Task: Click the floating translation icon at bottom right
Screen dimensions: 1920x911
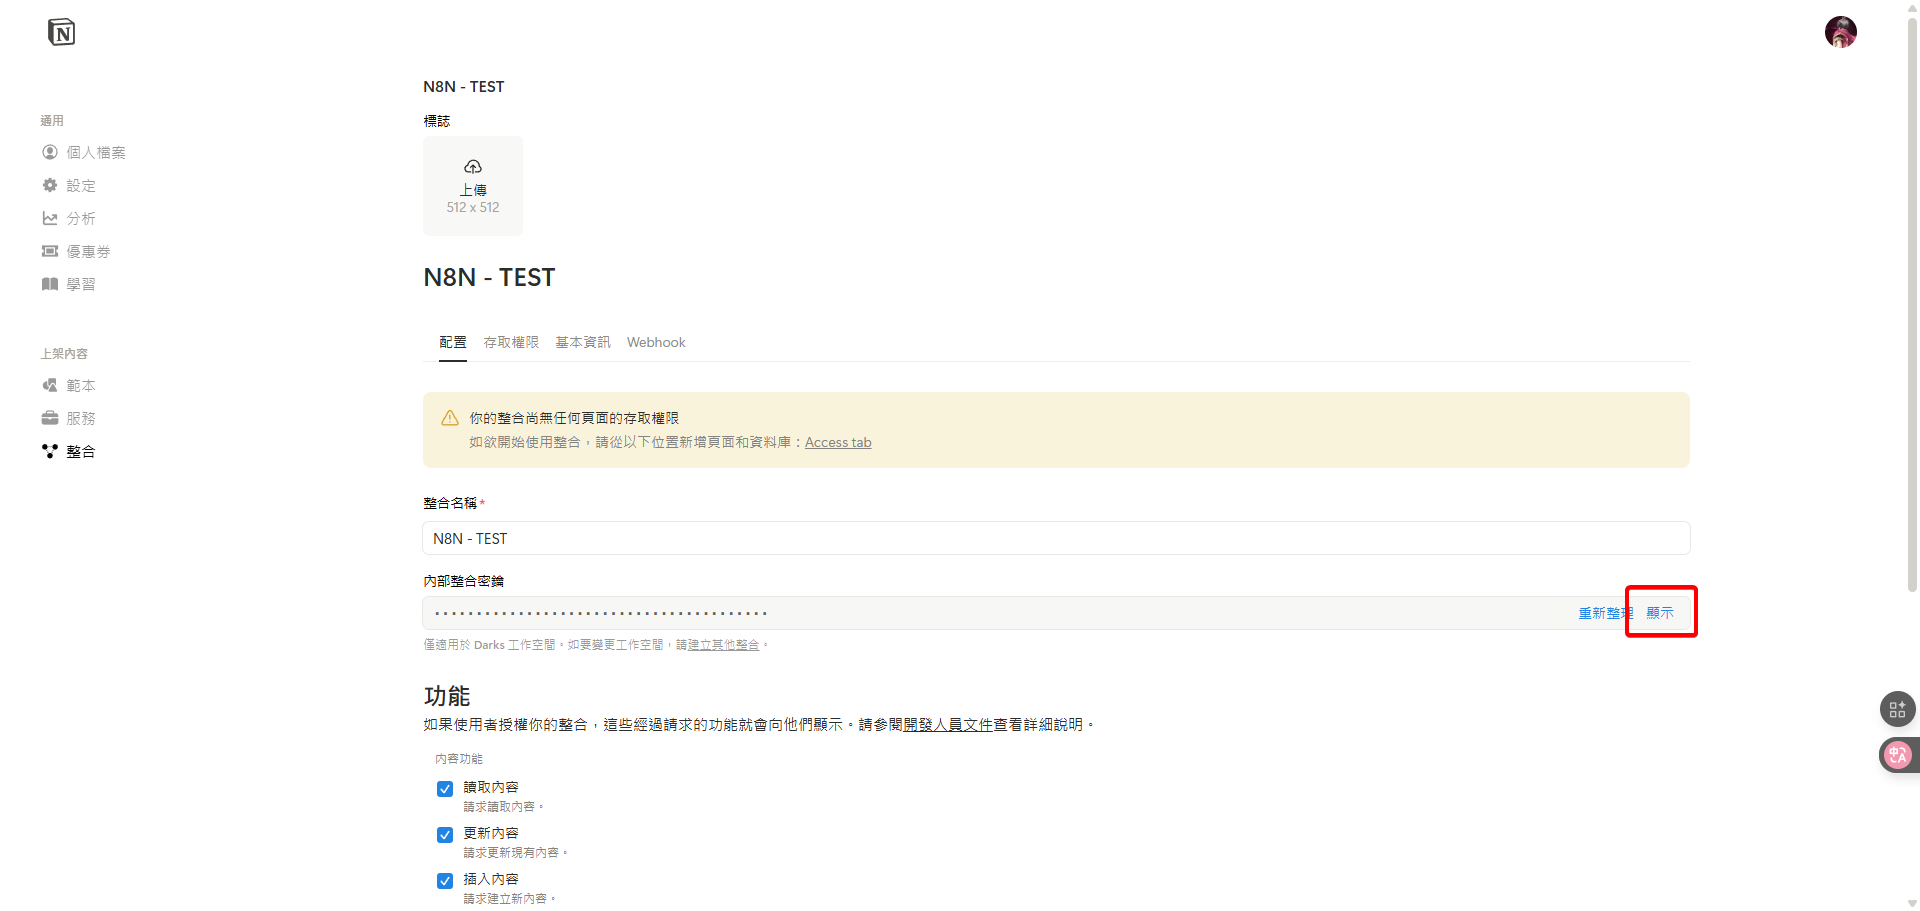Action: click(1897, 755)
